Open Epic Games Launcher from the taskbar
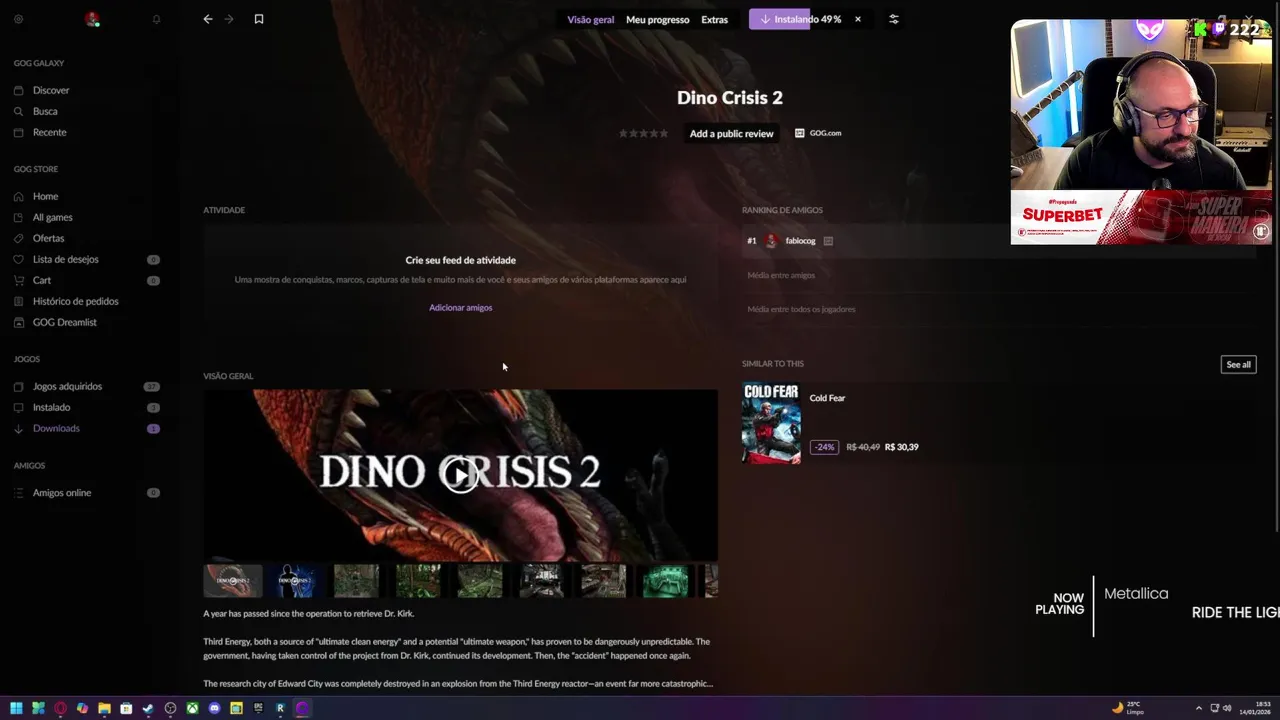 pos(258,708)
